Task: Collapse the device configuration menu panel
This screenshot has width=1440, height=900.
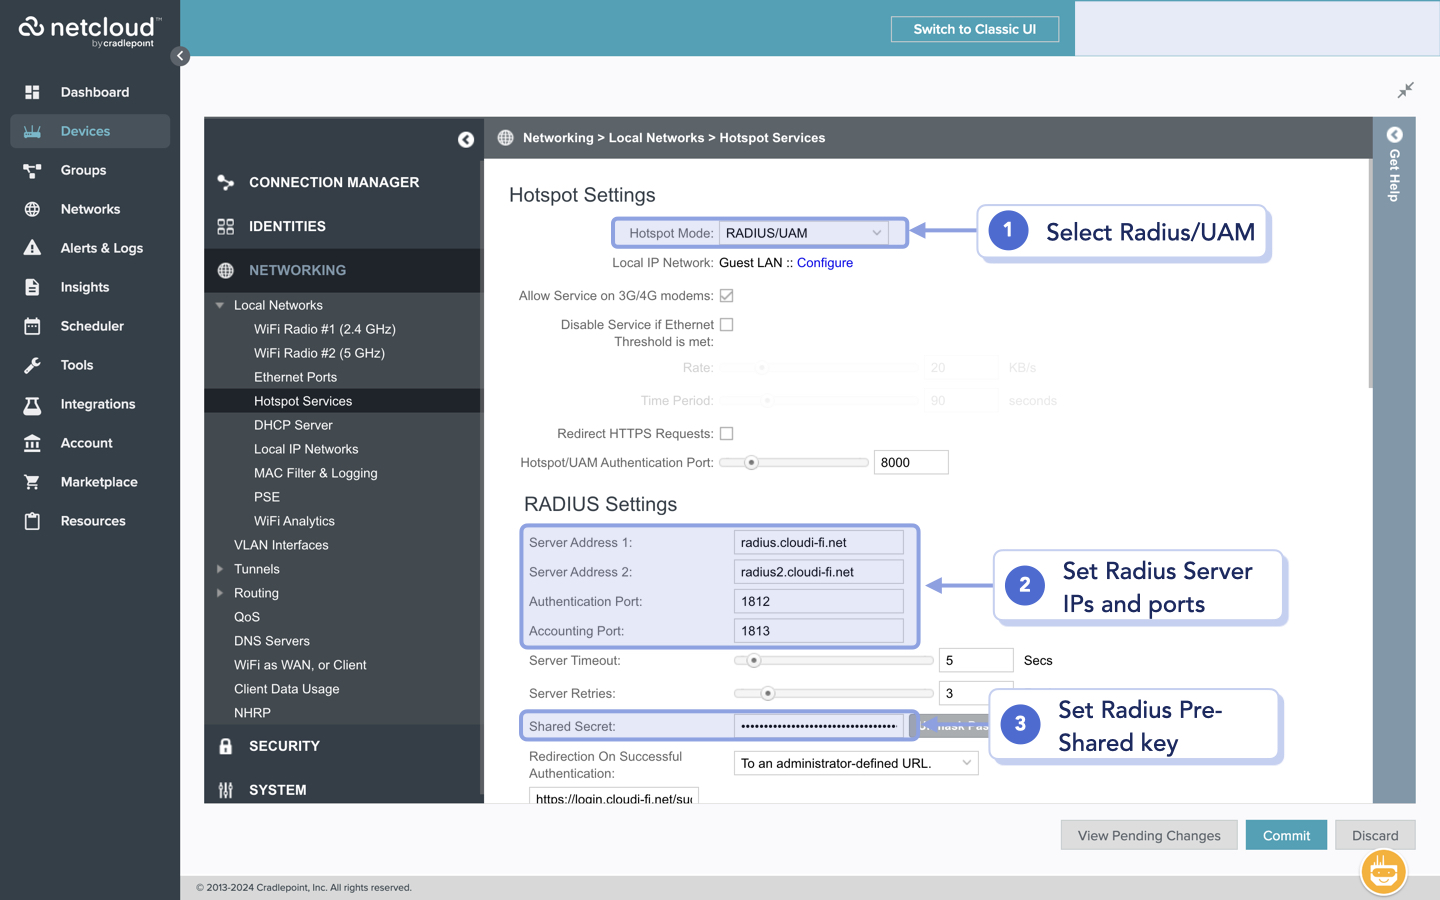Action: 466,140
